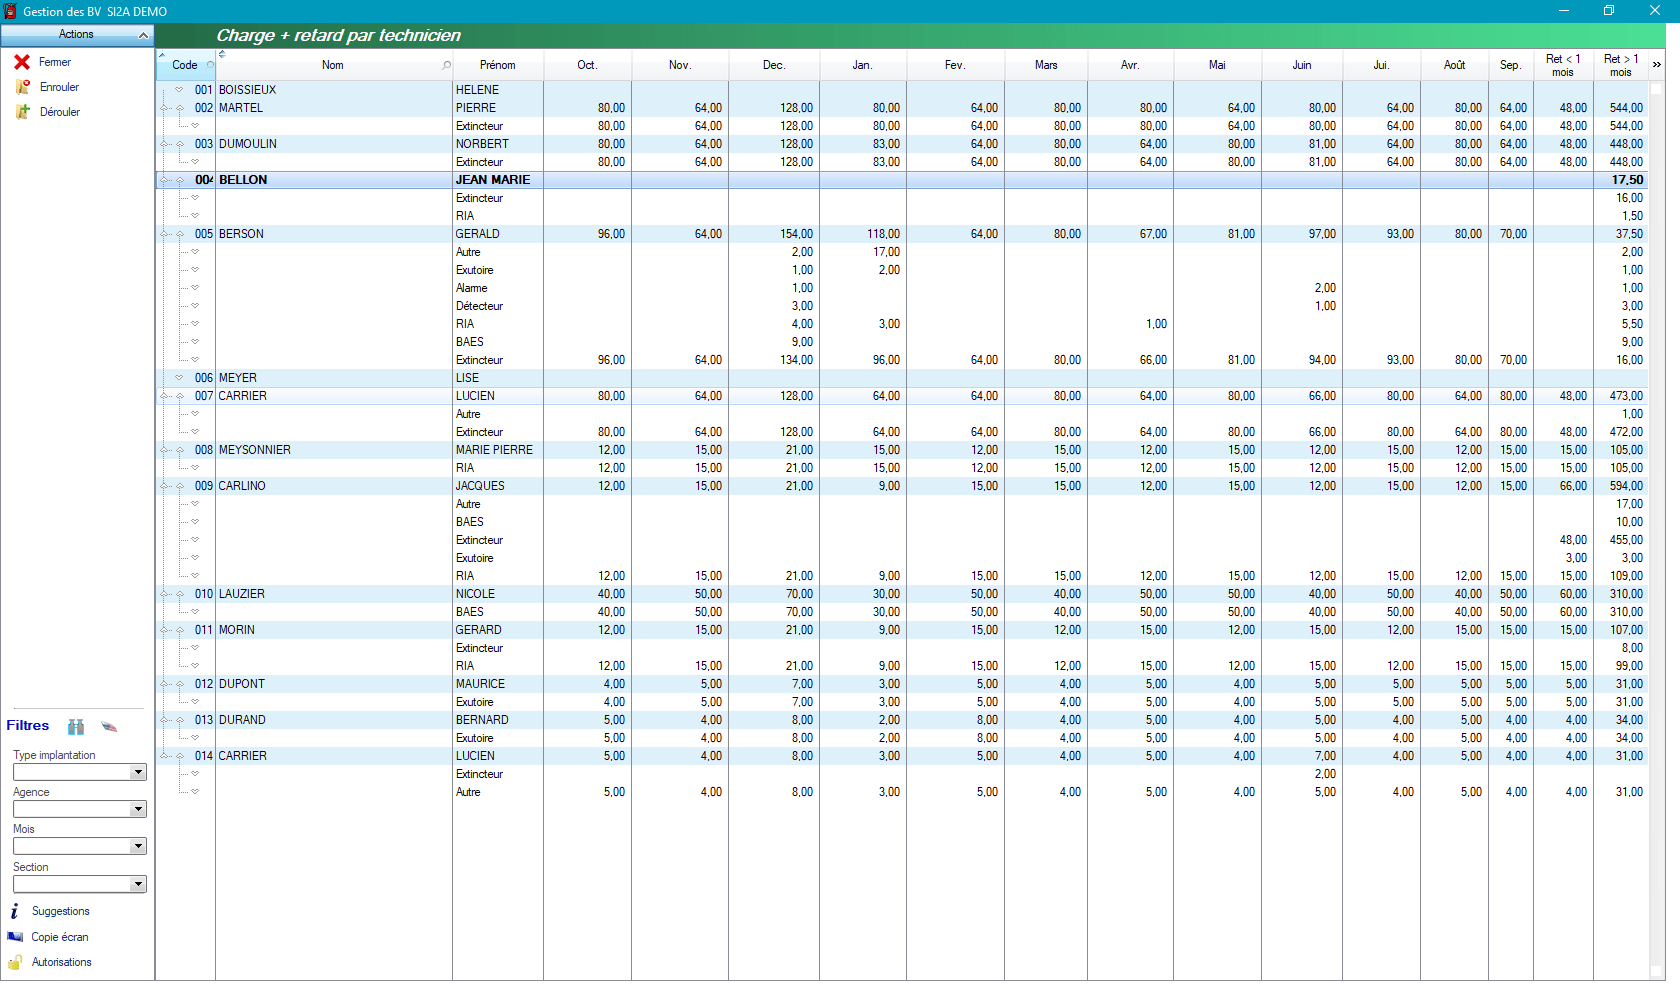The image size is (1680, 985).
Task: Click the magnifier icon in the Code column header
Action: pyautogui.click(x=211, y=64)
